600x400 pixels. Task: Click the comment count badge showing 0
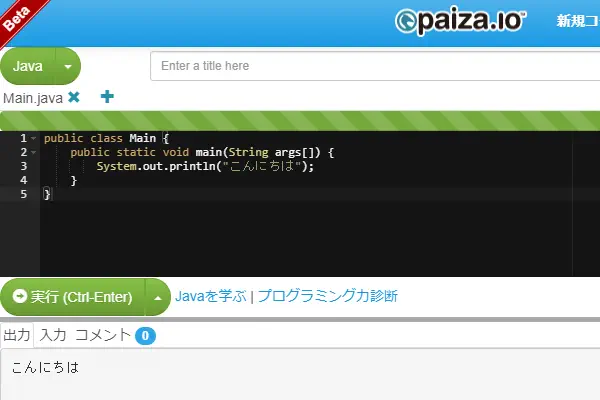pyautogui.click(x=145, y=336)
